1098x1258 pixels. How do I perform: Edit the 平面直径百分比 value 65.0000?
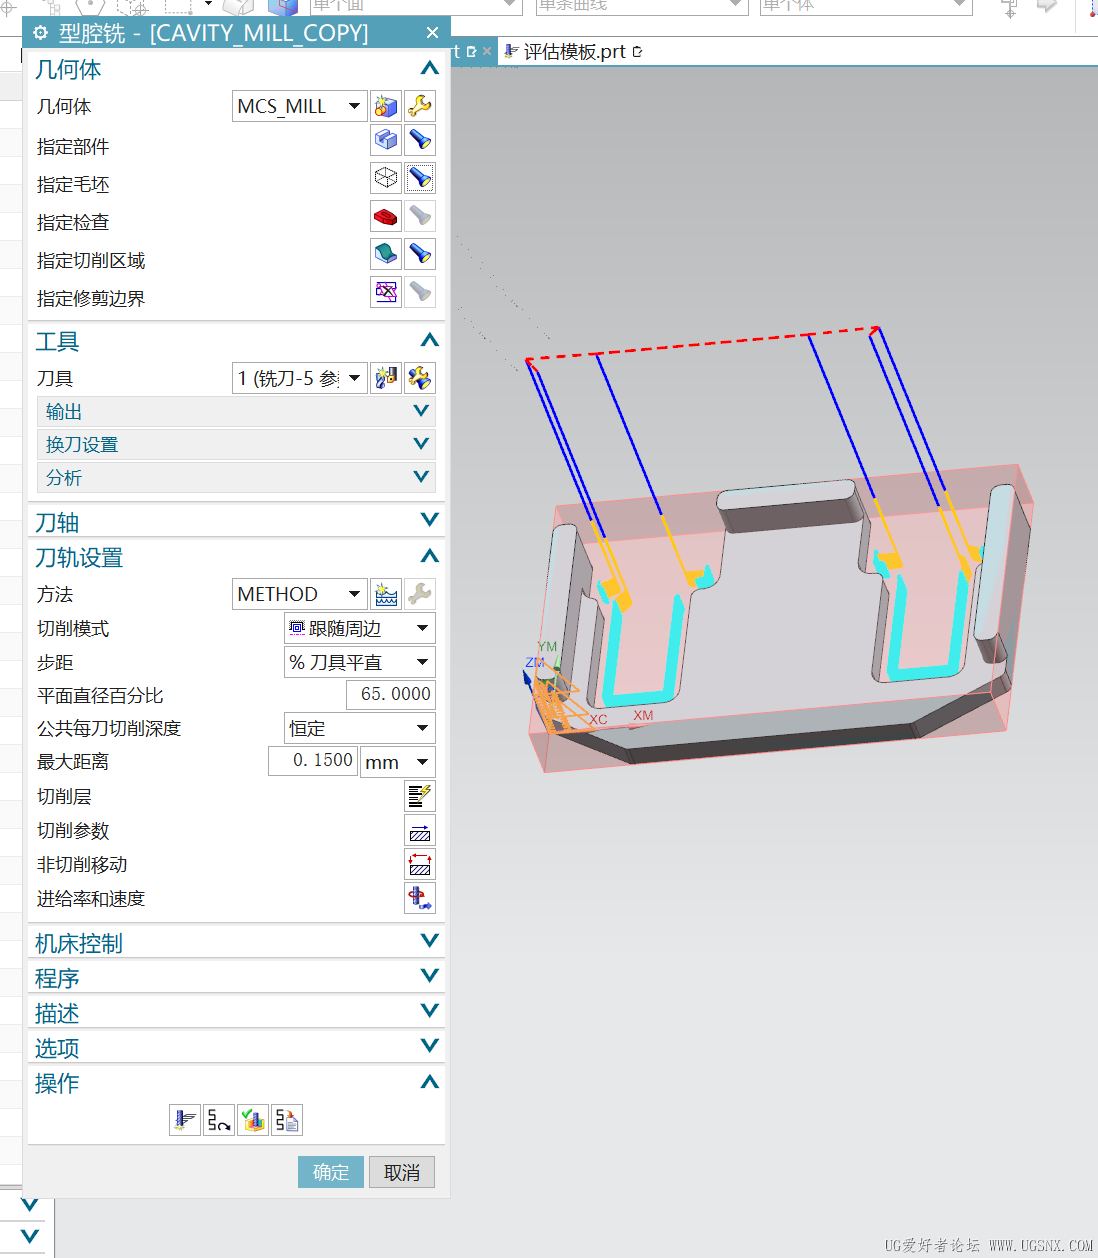391,694
